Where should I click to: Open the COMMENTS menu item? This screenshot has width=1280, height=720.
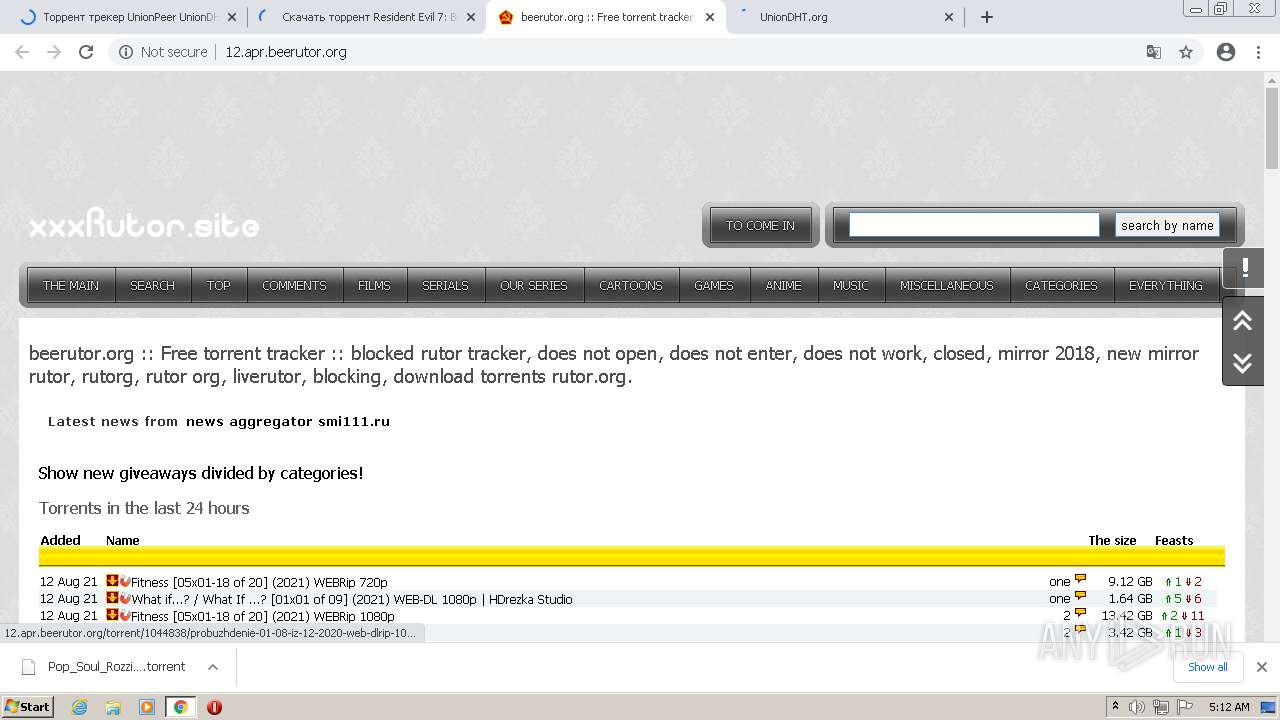[x=294, y=285]
